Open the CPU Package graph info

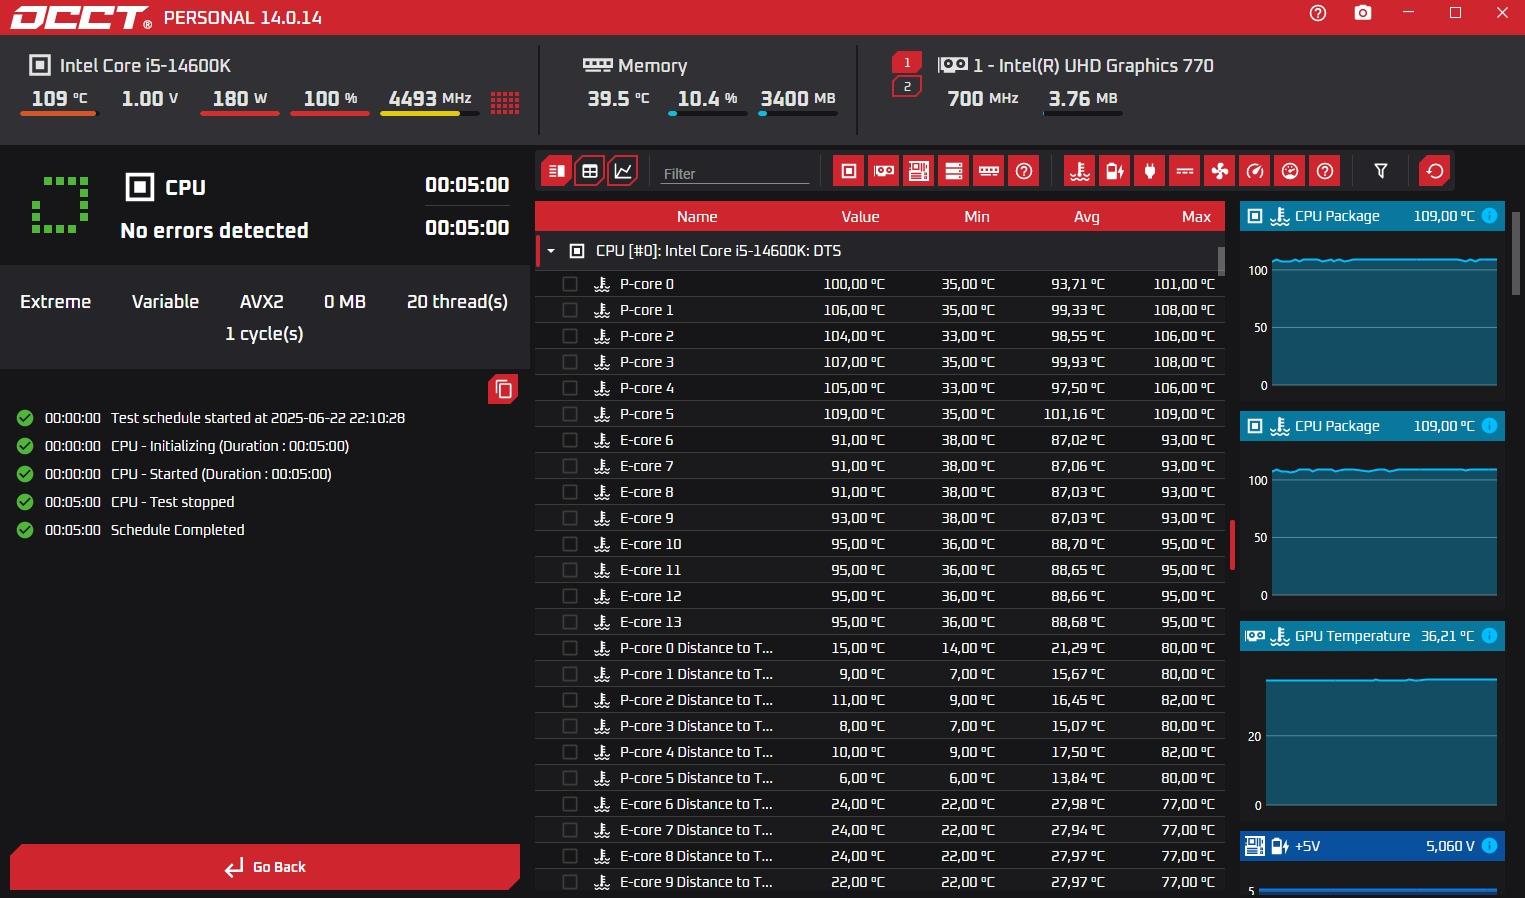click(x=1489, y=216)
